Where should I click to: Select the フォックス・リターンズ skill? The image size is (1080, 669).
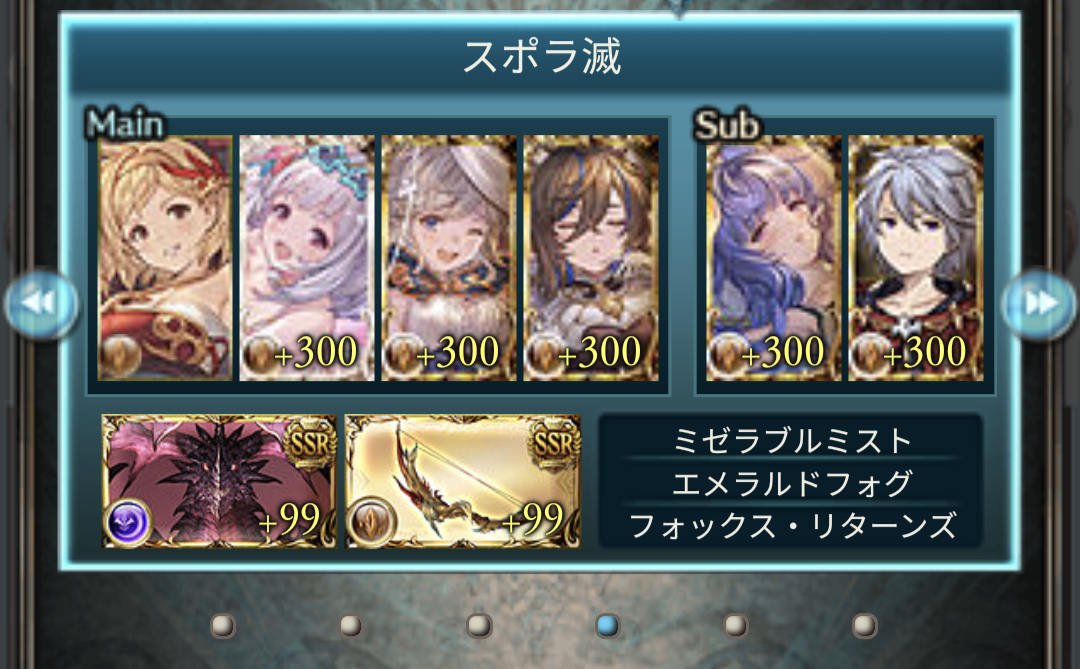[x=791, y=525]
